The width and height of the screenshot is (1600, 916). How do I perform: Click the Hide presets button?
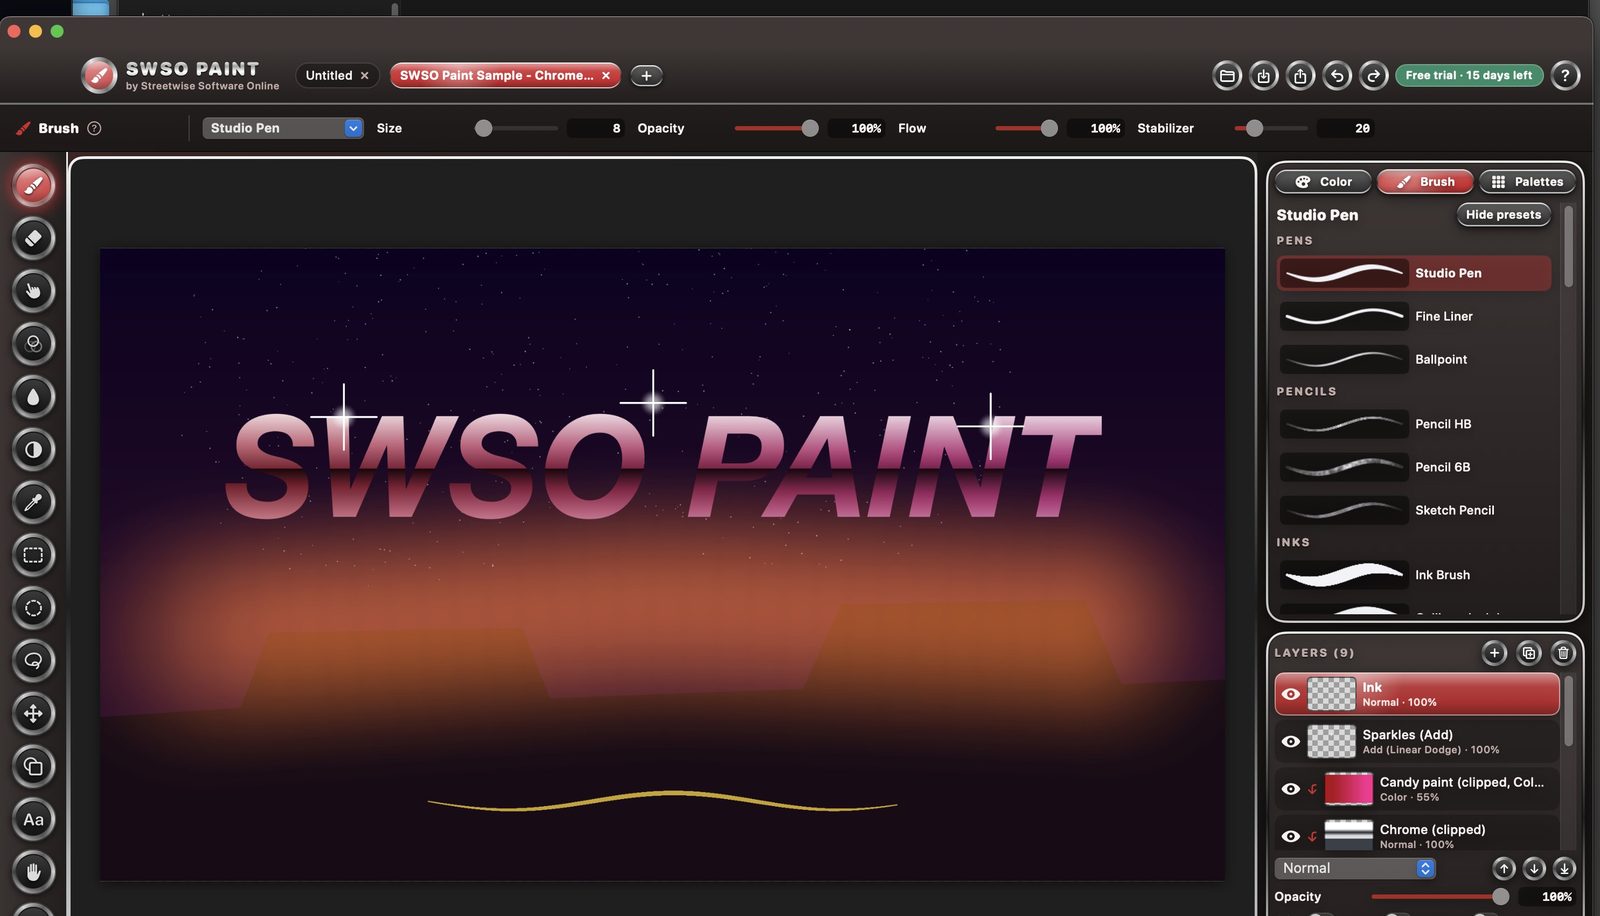coord(1503,214)
